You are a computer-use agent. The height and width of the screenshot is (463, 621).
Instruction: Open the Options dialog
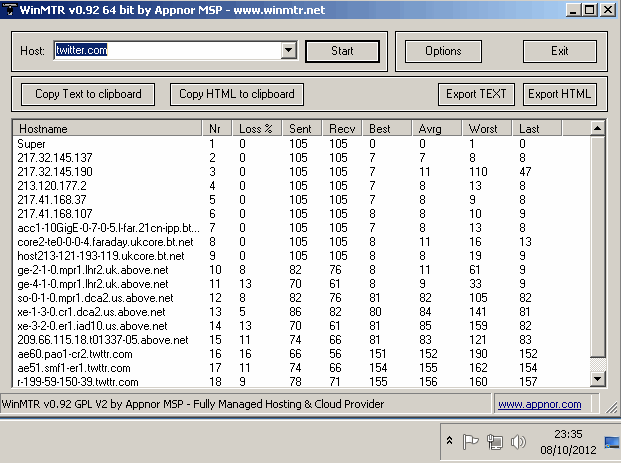click(443, 51)
